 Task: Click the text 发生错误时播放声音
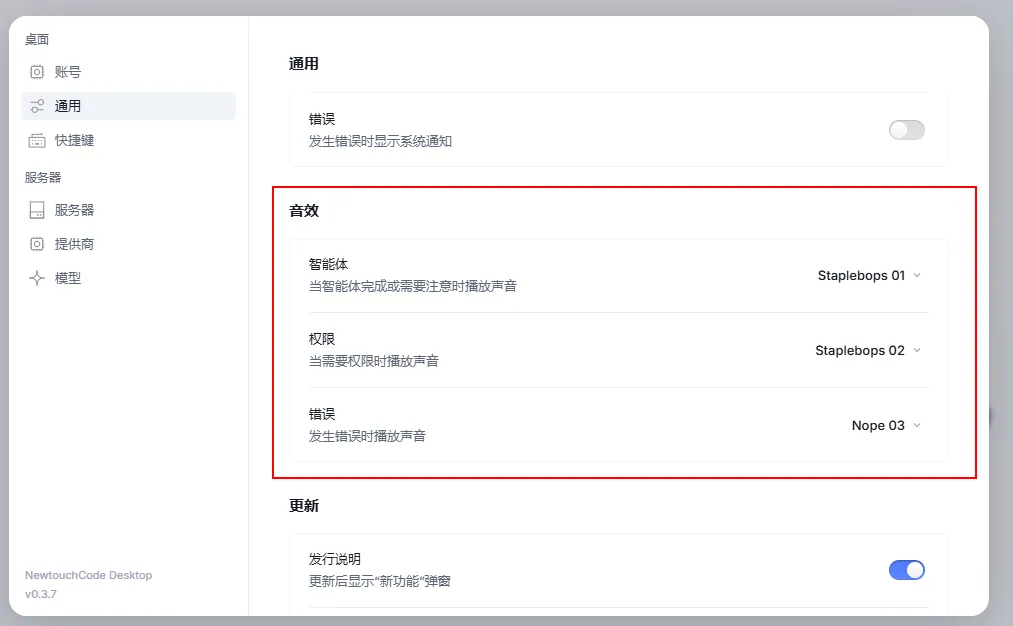pos(367,436)
